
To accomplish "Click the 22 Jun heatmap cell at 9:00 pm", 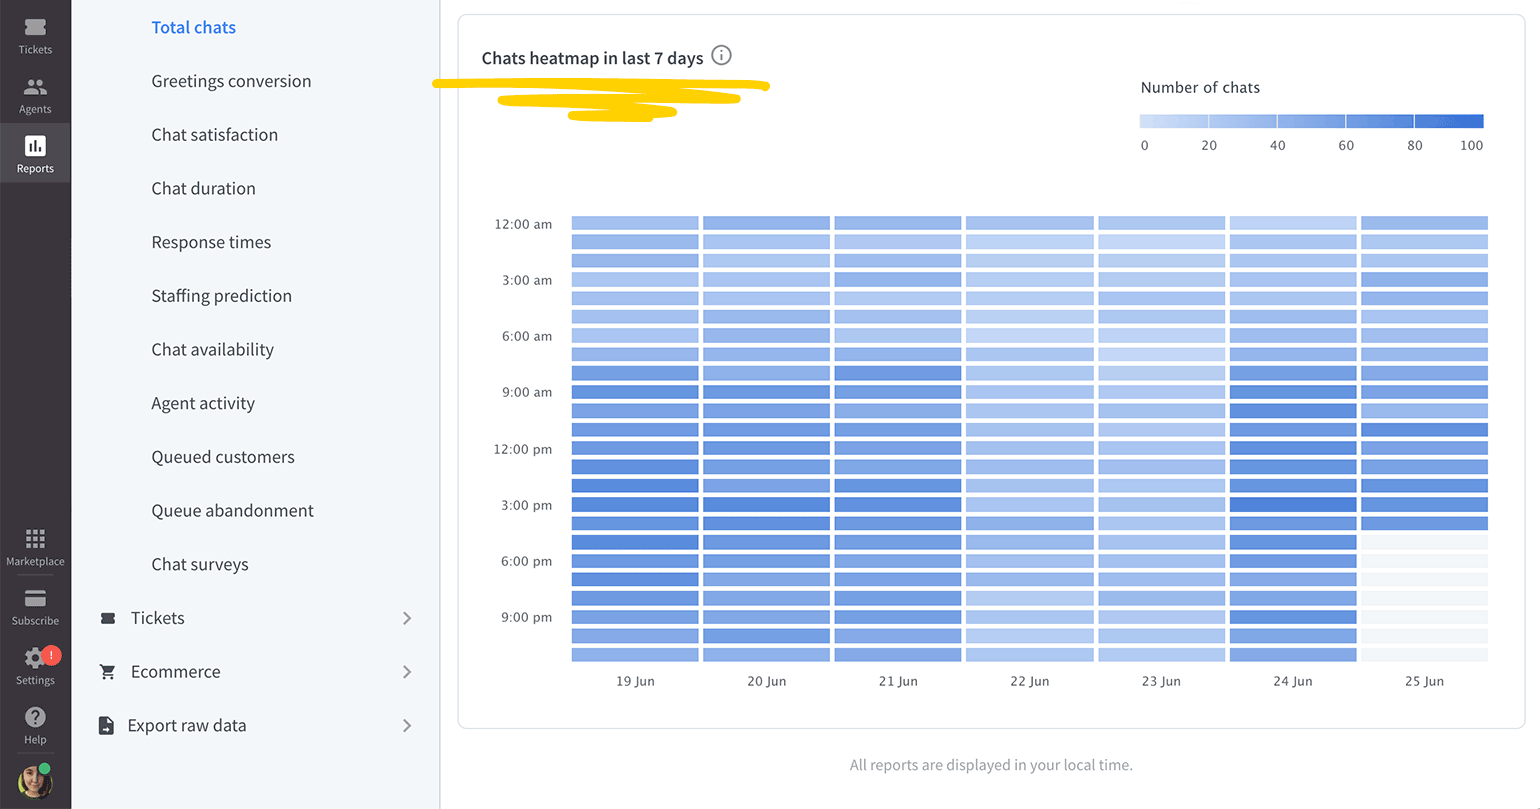I will point(1030,617).
